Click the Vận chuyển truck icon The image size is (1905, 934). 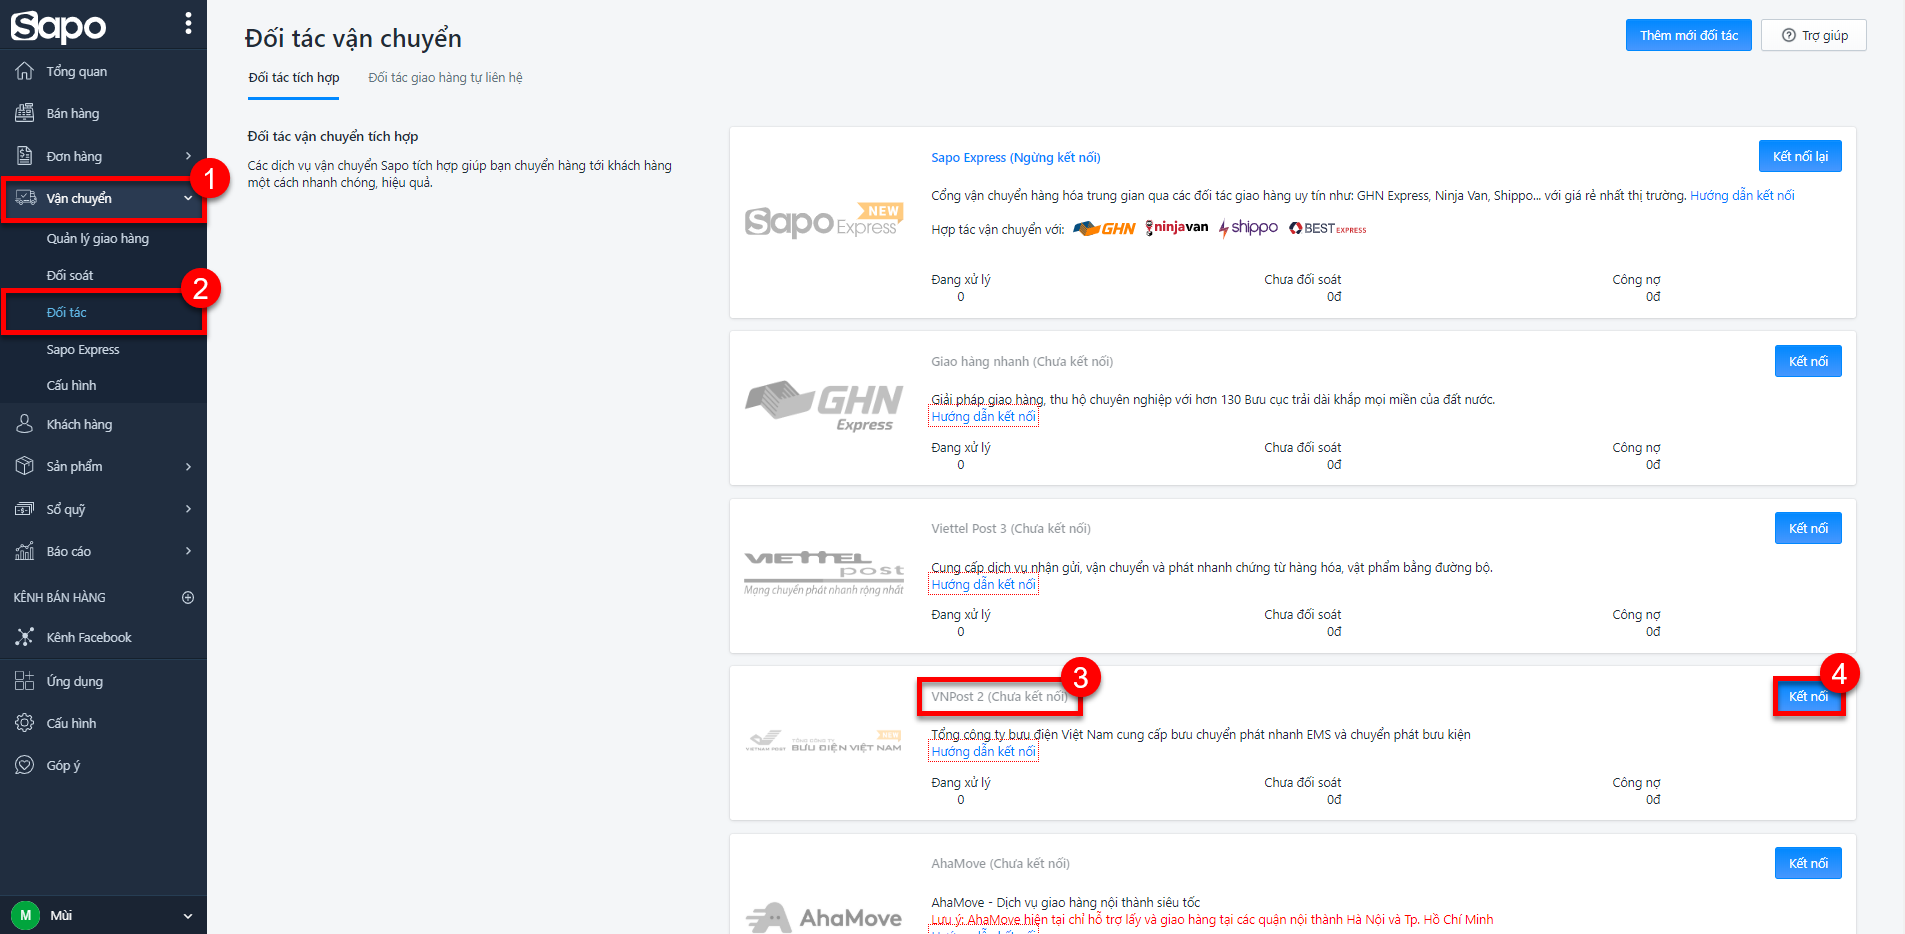coord(25,198)
